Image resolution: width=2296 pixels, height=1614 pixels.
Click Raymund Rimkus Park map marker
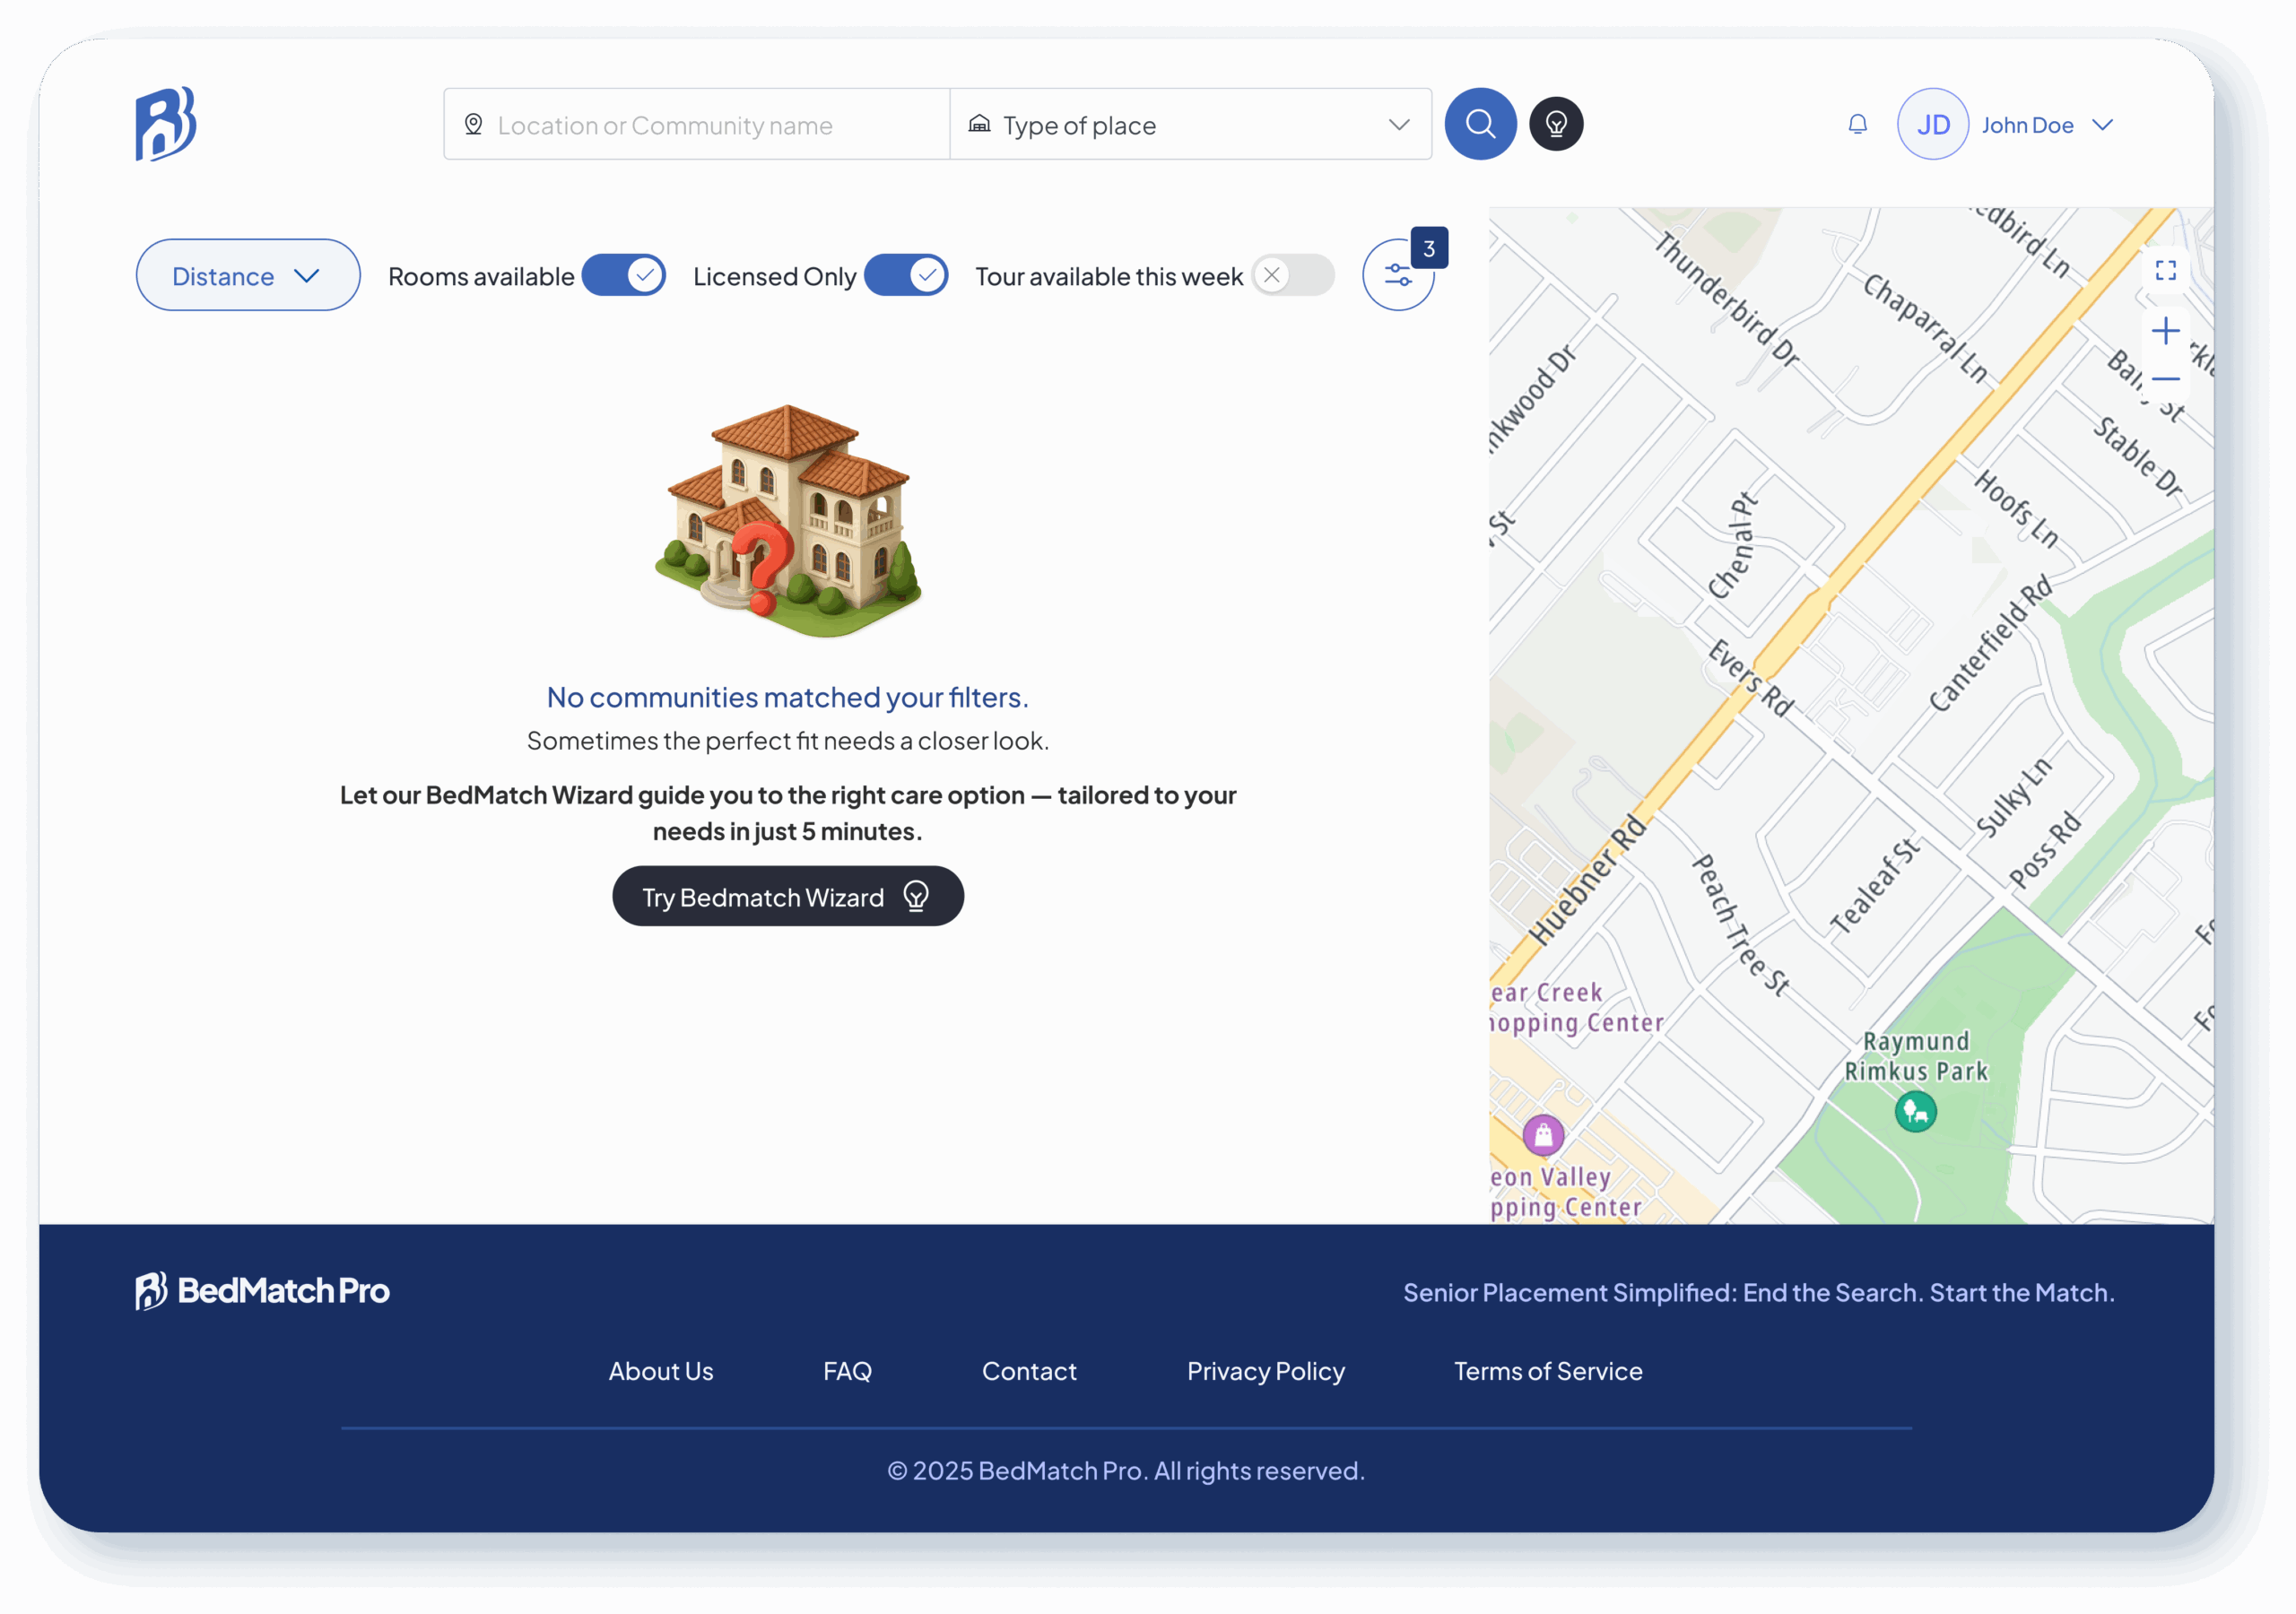click(x=1915, y=1111)
